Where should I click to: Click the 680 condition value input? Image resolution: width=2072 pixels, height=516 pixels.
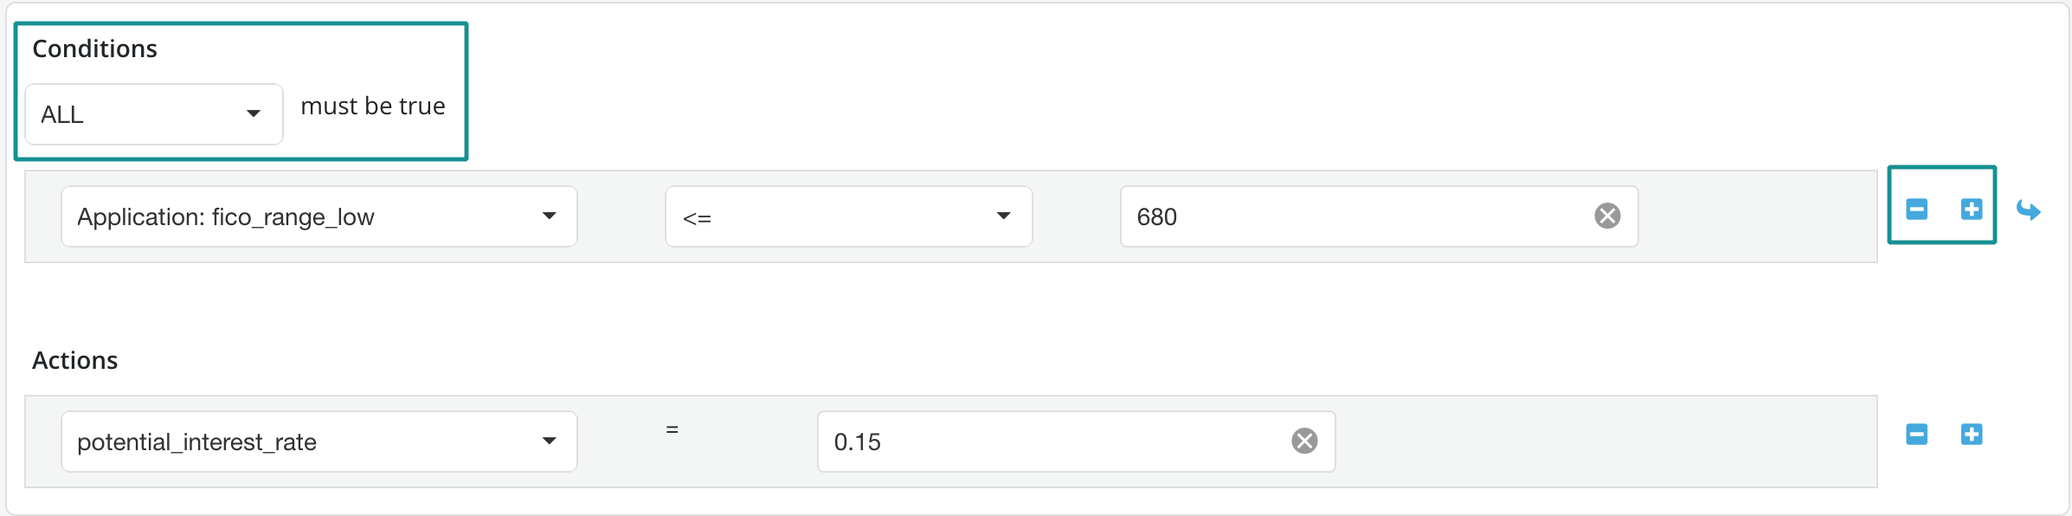[1350, 217]
